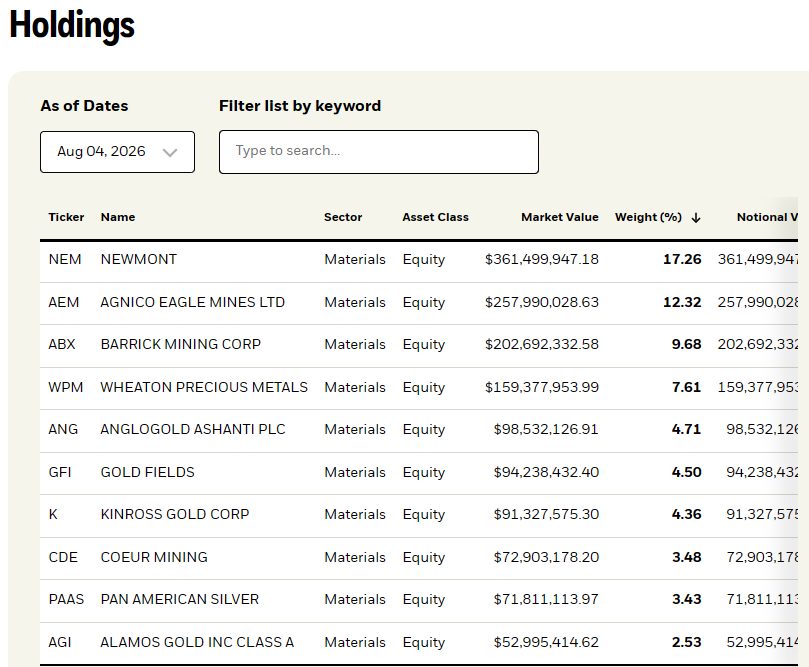Click the 12.32 weight value
The height and width of the screenshot is (667, 809).
(682, 302)
